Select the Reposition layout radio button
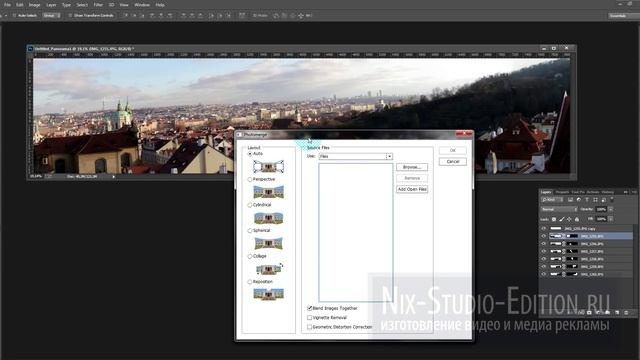640x360 pixels. point(250,282)
